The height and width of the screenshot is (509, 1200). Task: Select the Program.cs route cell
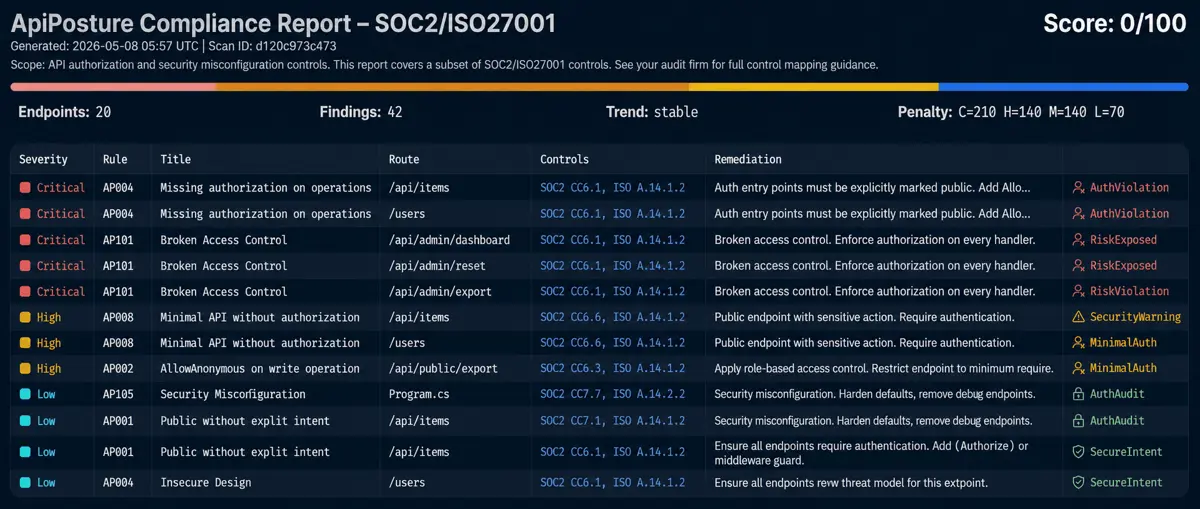point(420,394)
